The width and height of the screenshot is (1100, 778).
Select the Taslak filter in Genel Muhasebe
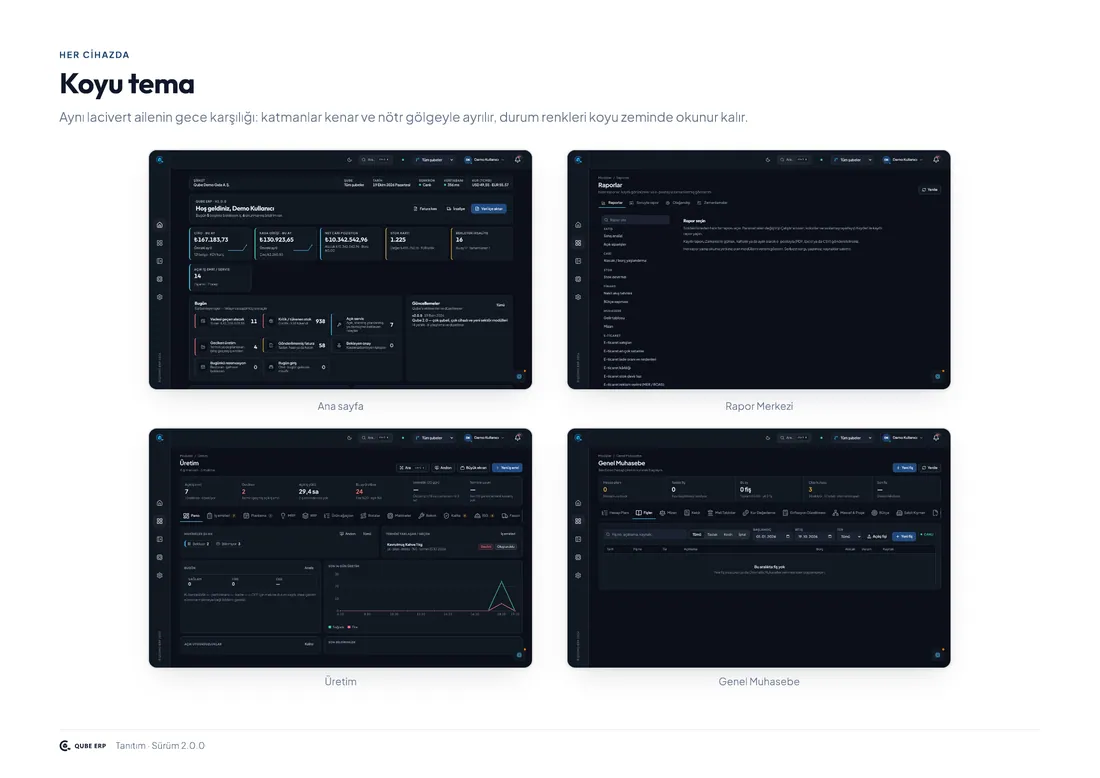click(x=712, y=535)
